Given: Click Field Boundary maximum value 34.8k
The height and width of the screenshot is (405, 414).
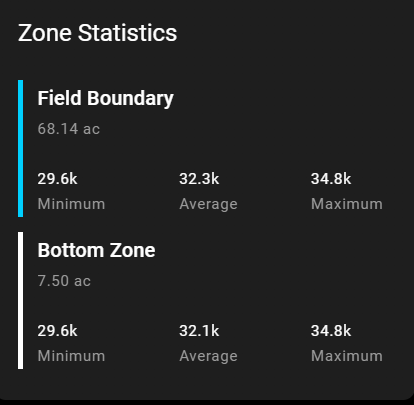Looking at the screenshot, I should (331, 179).
